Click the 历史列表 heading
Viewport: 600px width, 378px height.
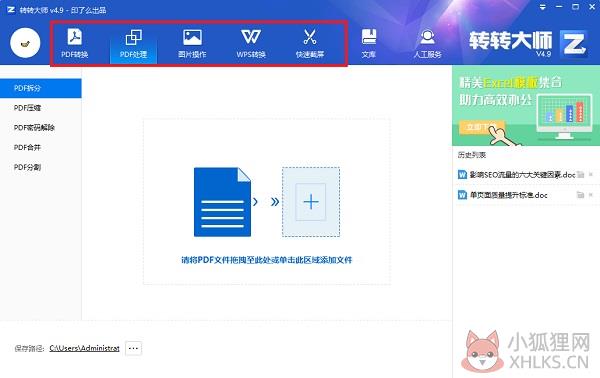[472, 155]
